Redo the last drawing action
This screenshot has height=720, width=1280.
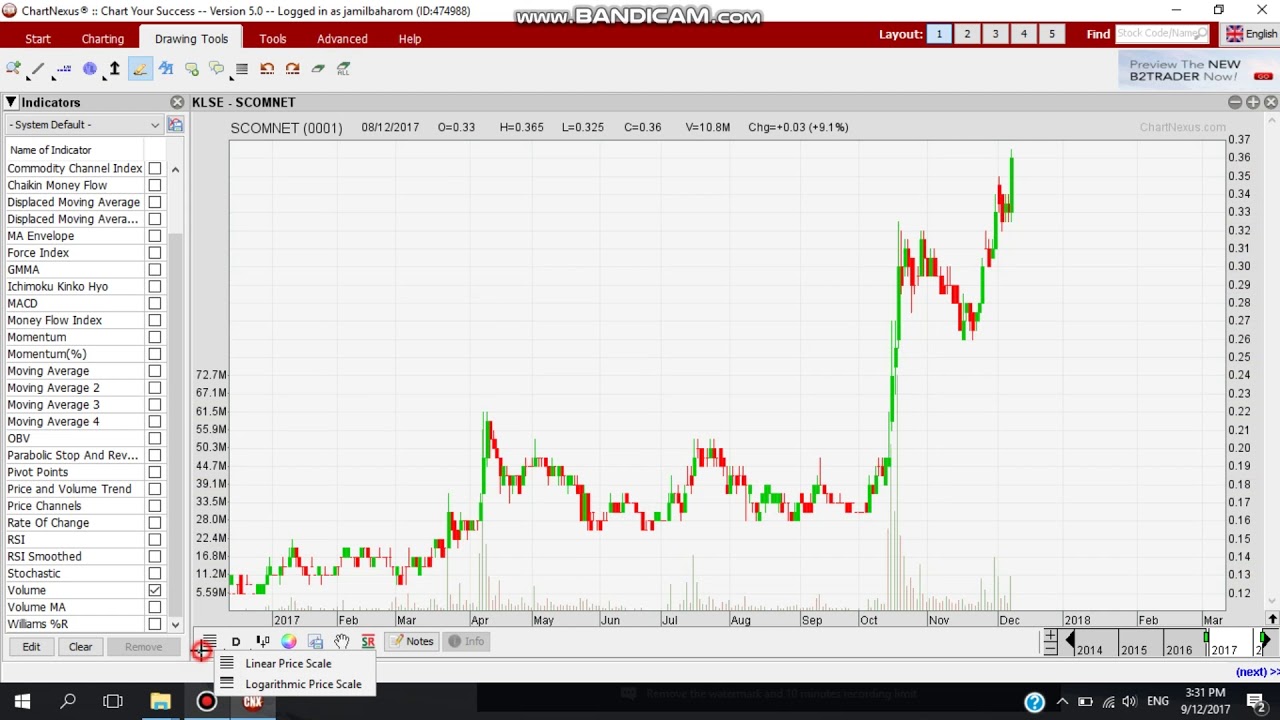pyautogui.click(x=292, y=69)
